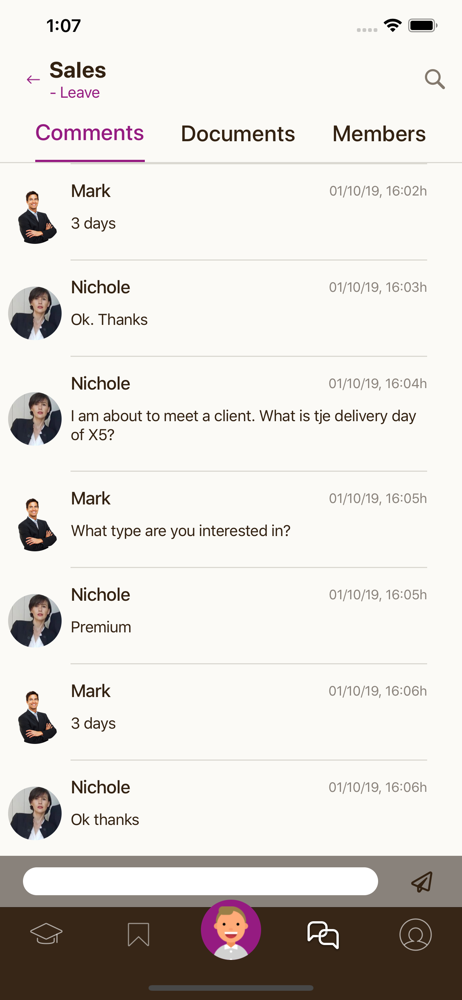462x1000 pixels.
Task: Tap the Leave link under Sales
Action: click(75, 93)
